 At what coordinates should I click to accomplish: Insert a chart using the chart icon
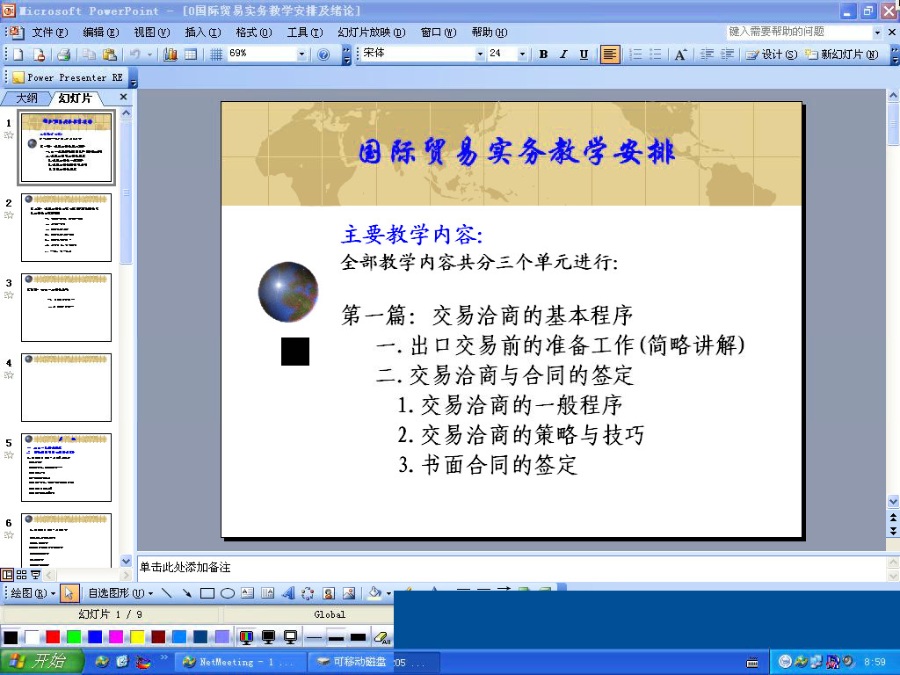(x=170, y=55)
